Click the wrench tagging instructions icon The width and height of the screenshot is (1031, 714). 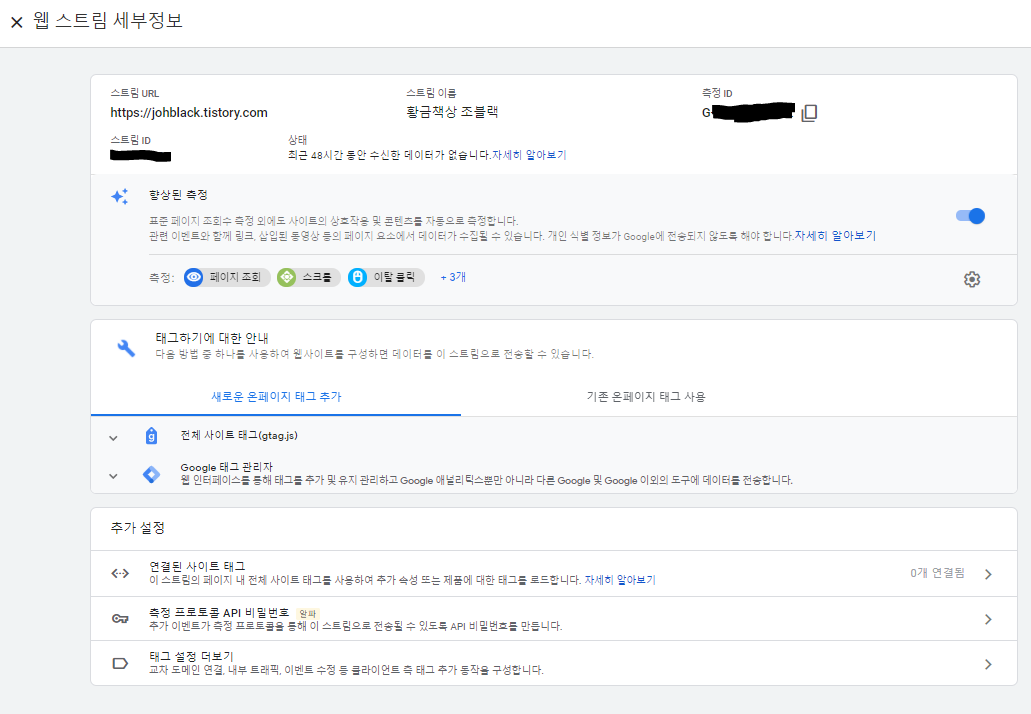pyautogui.click(x=126, y=348)
